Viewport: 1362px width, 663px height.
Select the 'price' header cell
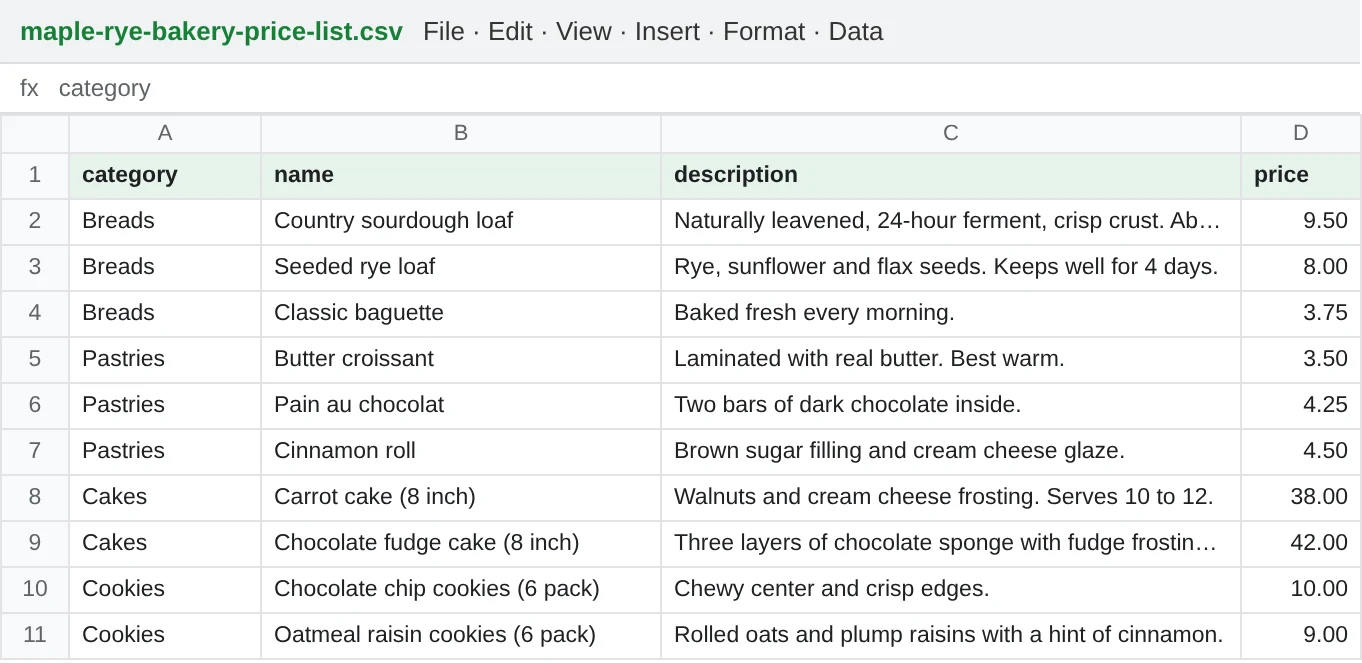tap(1301, 175)
